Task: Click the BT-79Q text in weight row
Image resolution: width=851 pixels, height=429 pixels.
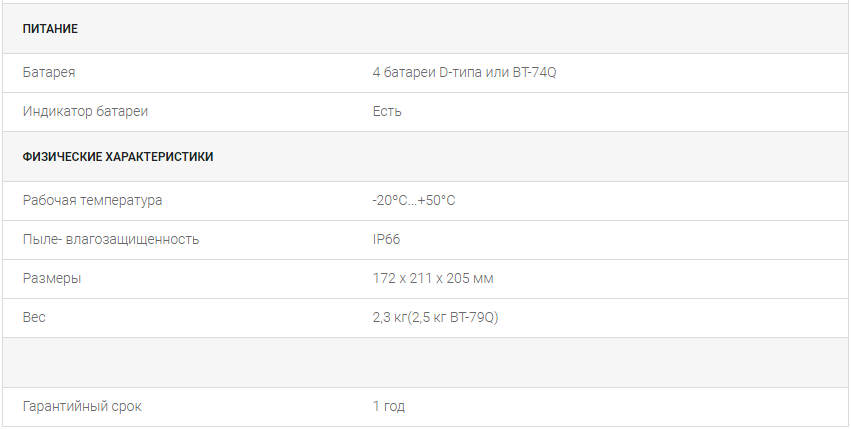Action: (472, 318)
